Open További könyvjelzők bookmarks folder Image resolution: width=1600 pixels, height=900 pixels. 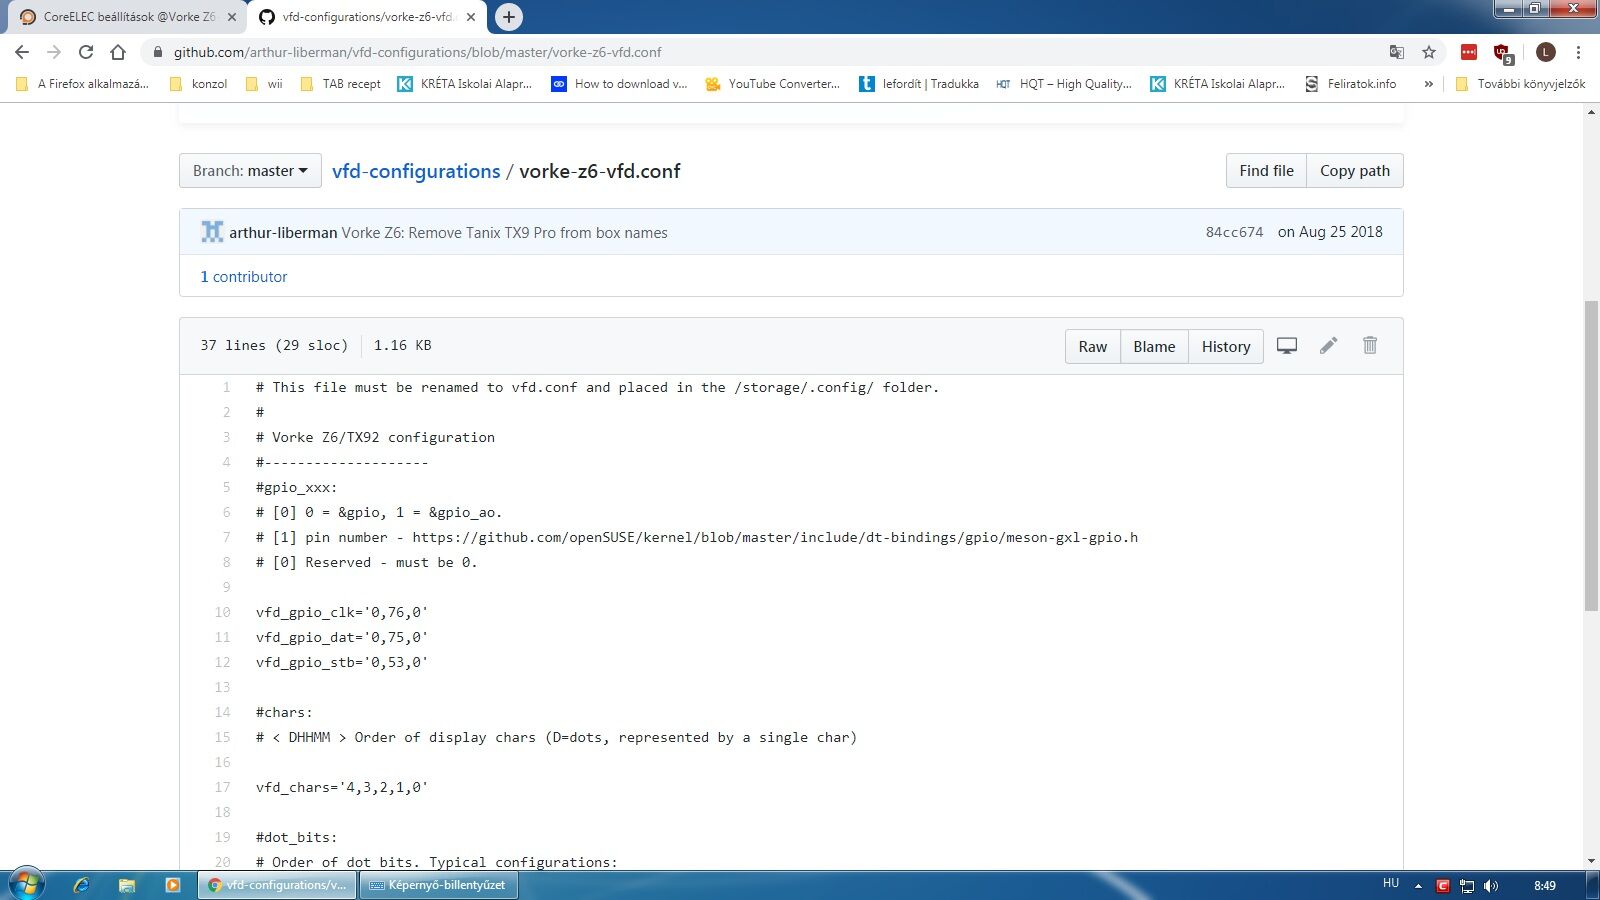click(1520, 84)
